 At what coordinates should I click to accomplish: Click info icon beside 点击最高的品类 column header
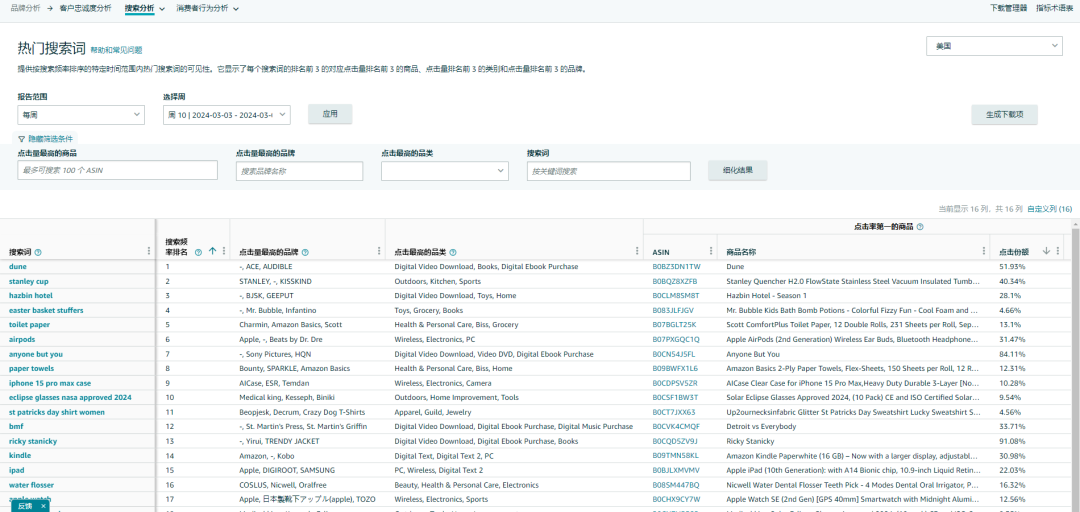[x=453, y=252]
